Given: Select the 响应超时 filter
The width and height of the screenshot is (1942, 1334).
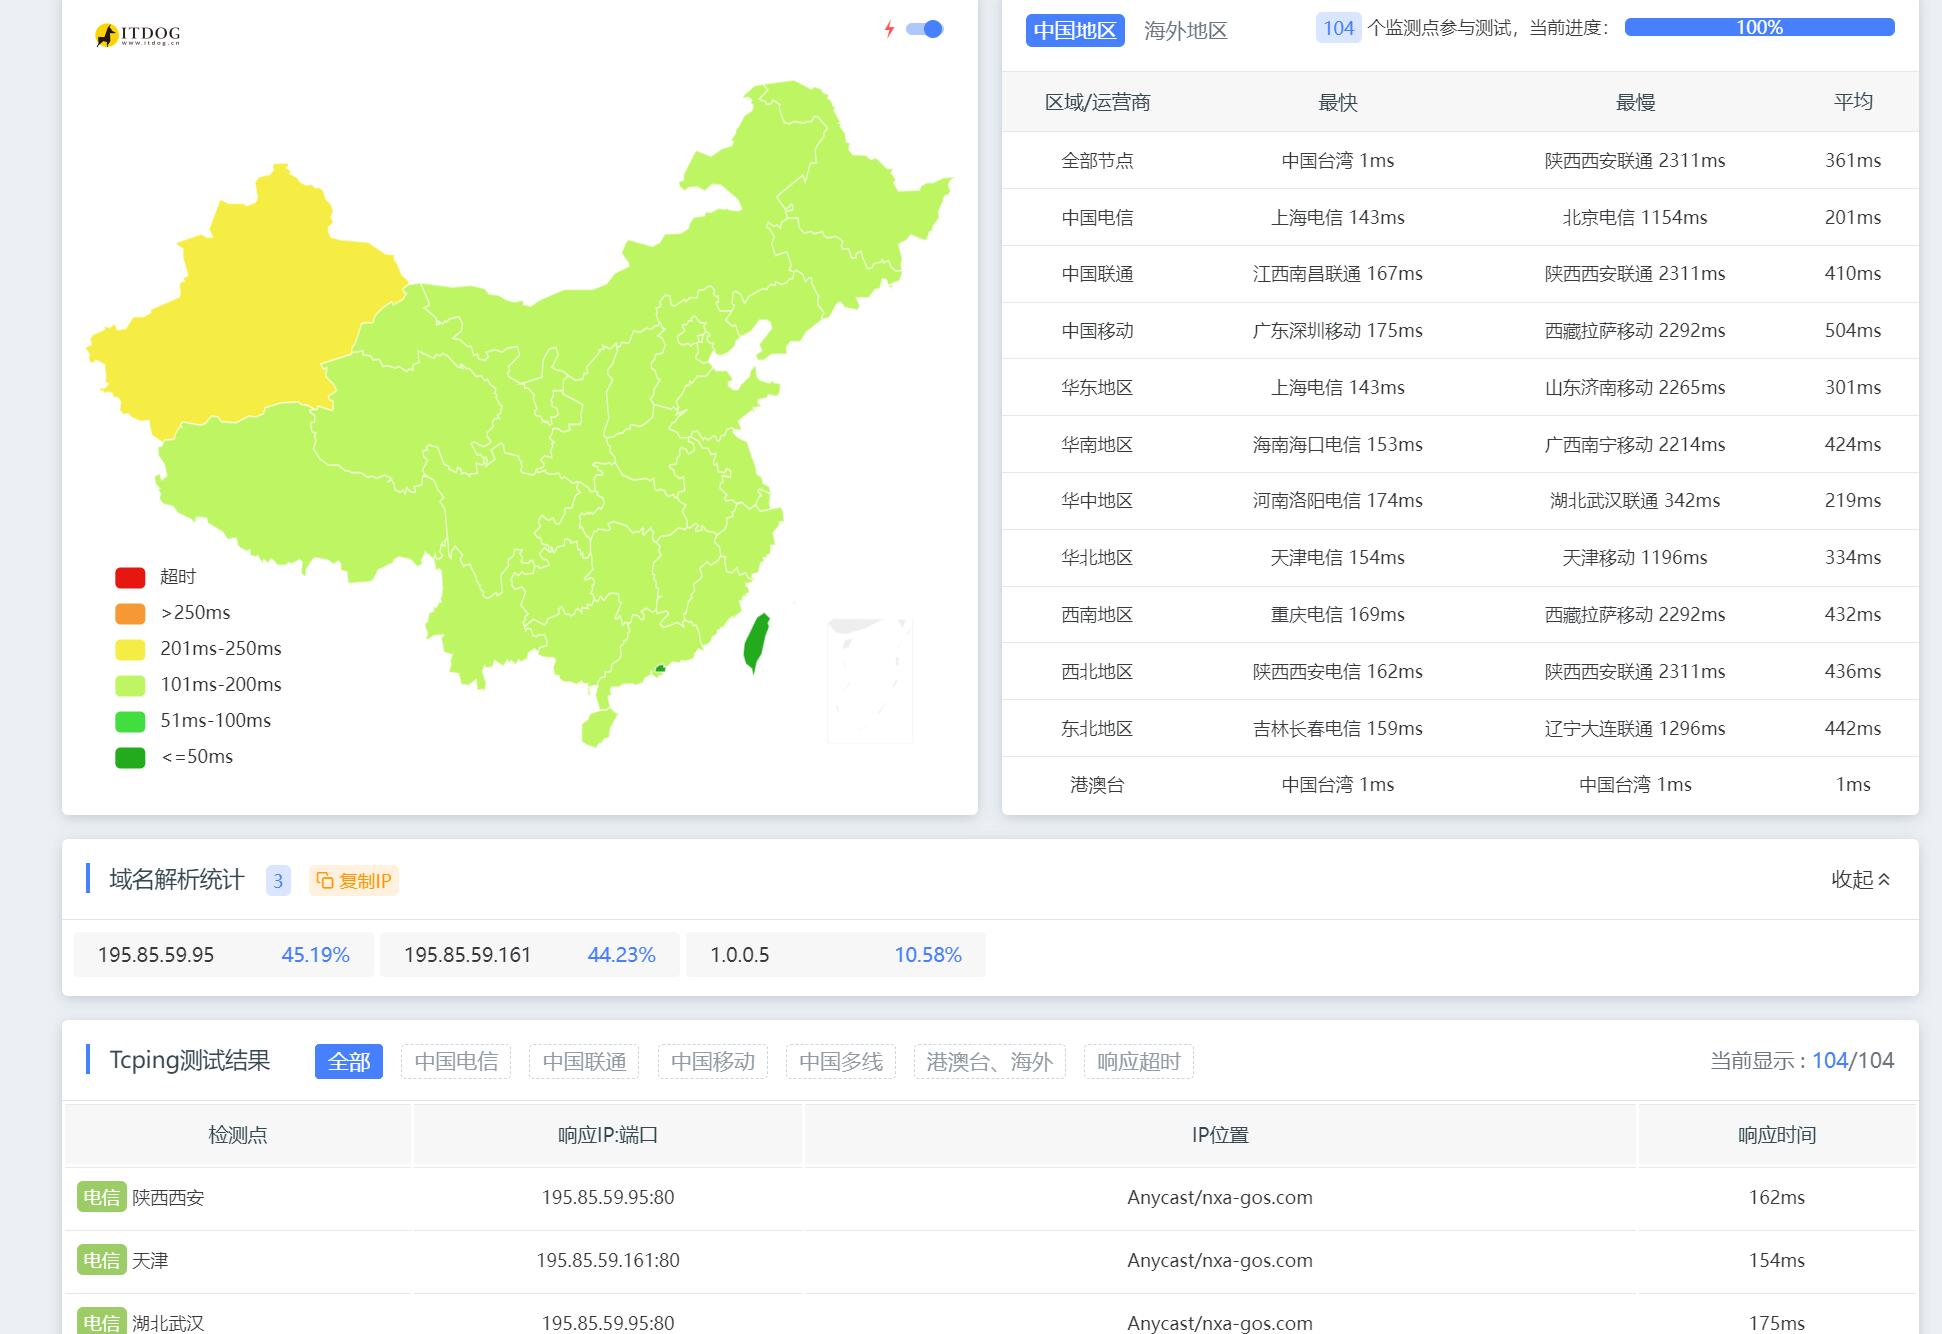Looking at the screenshot, I should [x=1138, y=1062].
